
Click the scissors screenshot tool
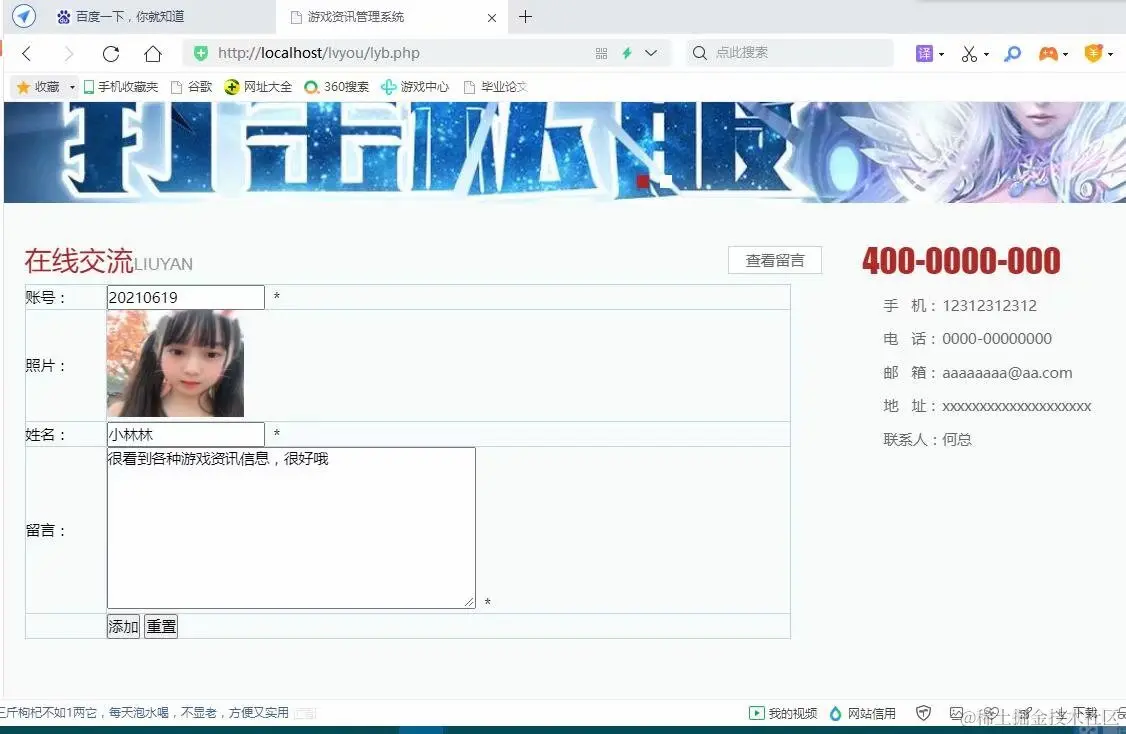pyautogui.click(x=969, y=53)
